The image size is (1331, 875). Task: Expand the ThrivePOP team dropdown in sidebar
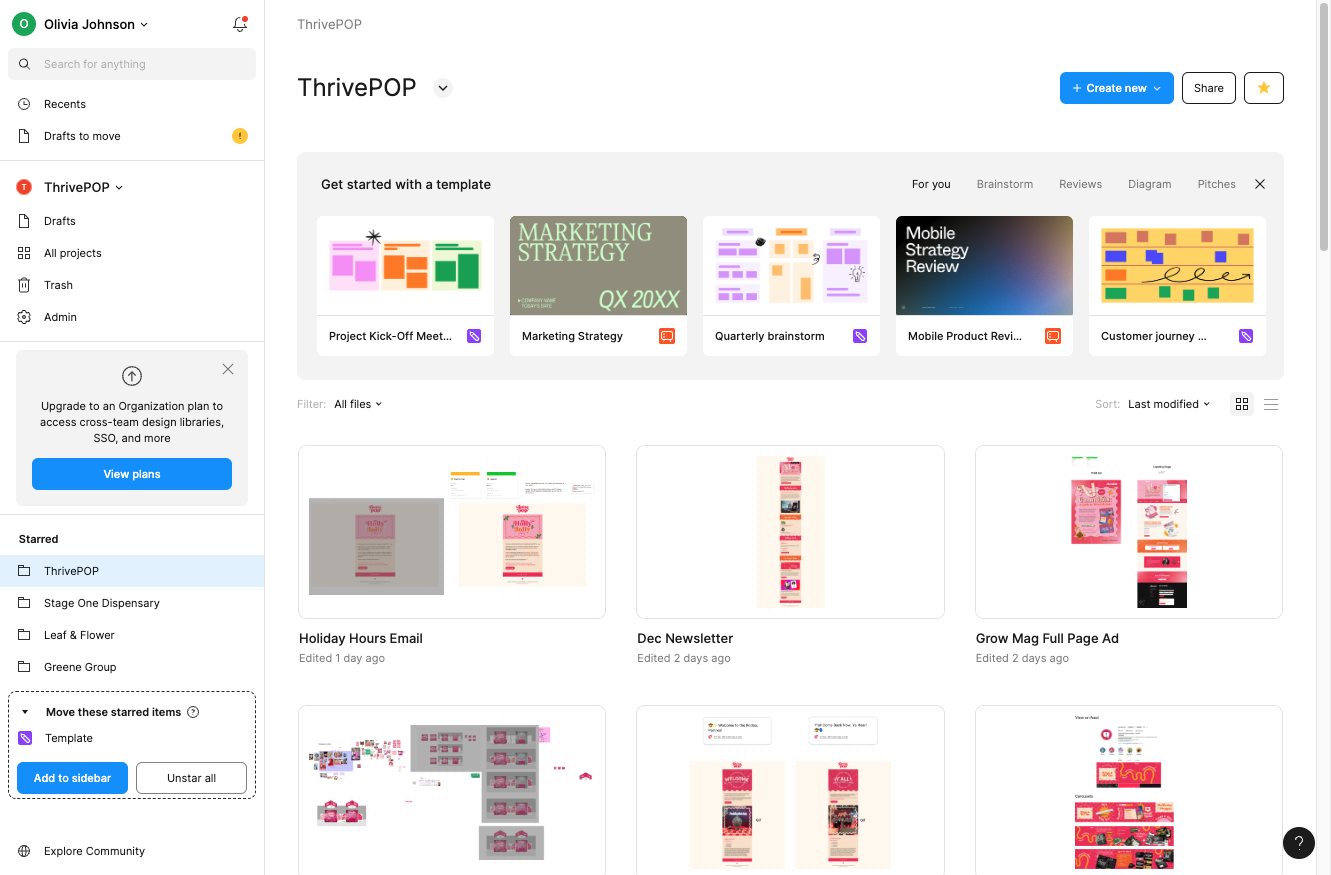119,187
